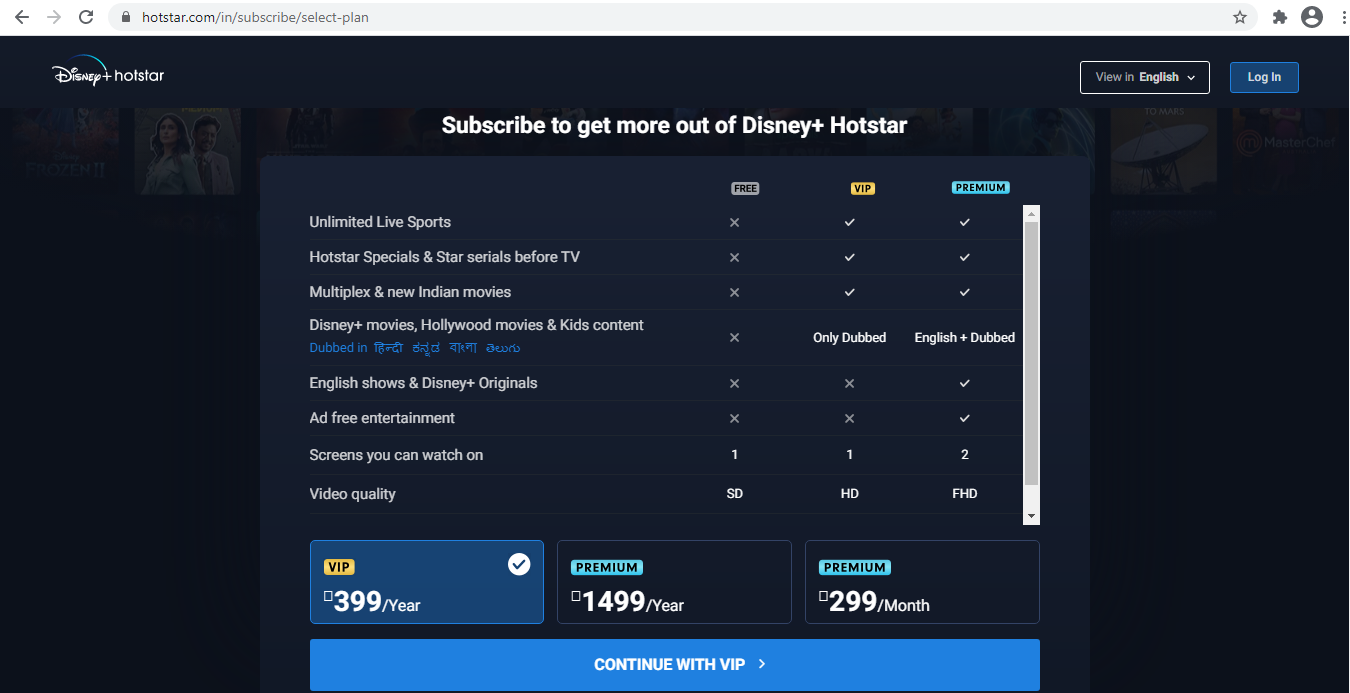Click the 'English + Dubbed' Premium value
This screenshot has width=1350, height=693.
965,338
